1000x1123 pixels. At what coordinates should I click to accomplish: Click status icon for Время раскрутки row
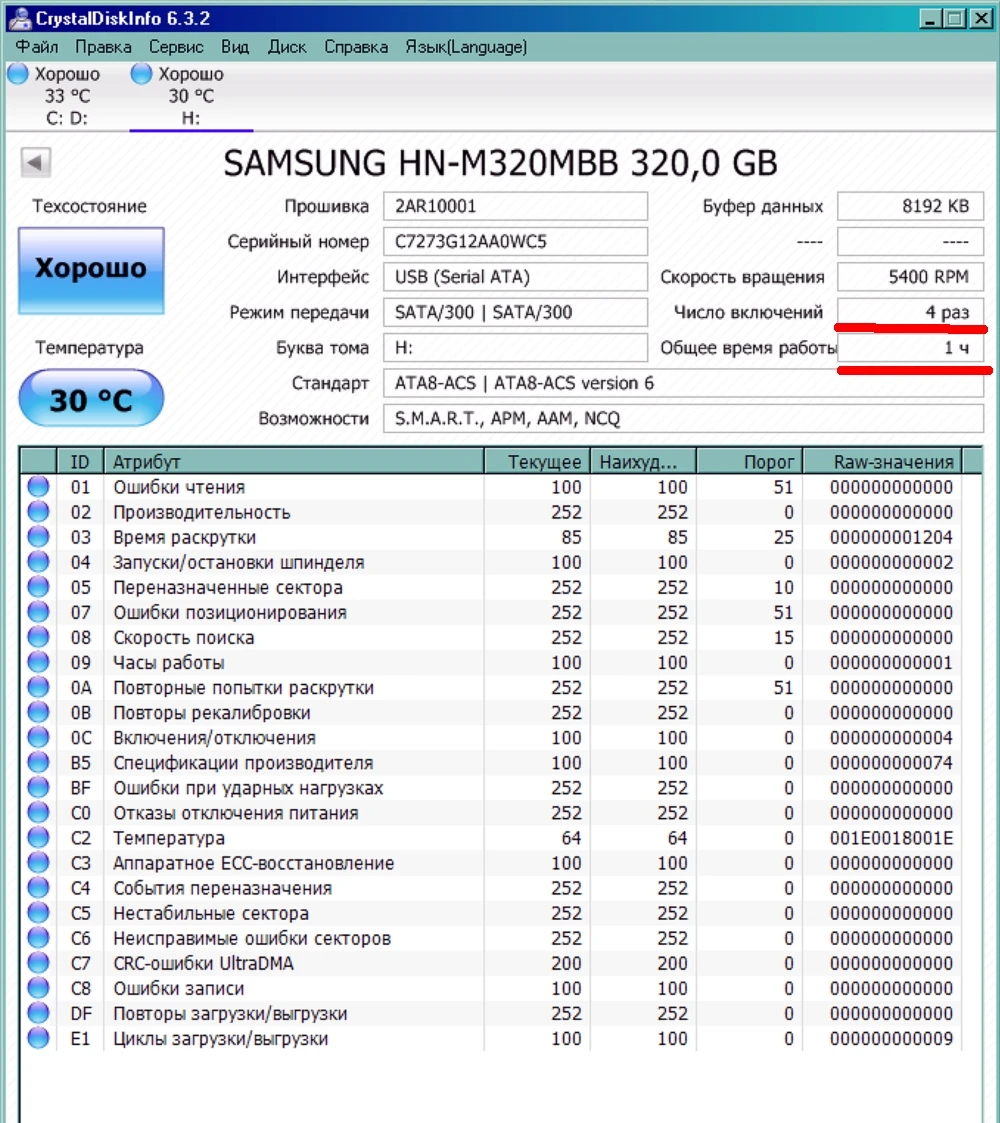39,537
